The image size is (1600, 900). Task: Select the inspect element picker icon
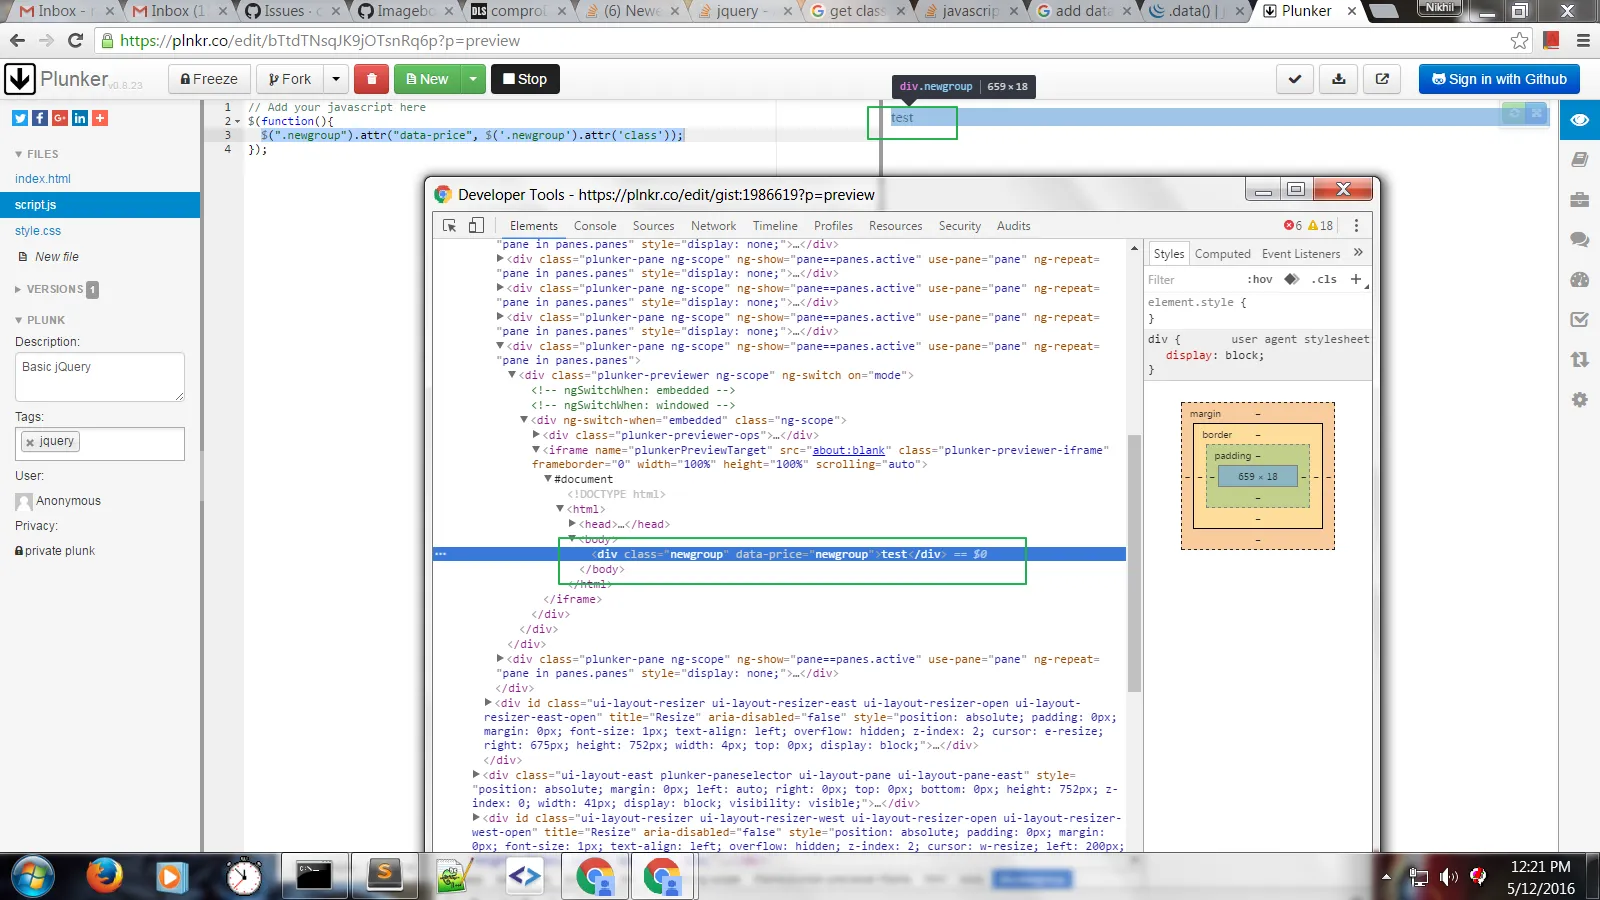click(x=450, y=226)
